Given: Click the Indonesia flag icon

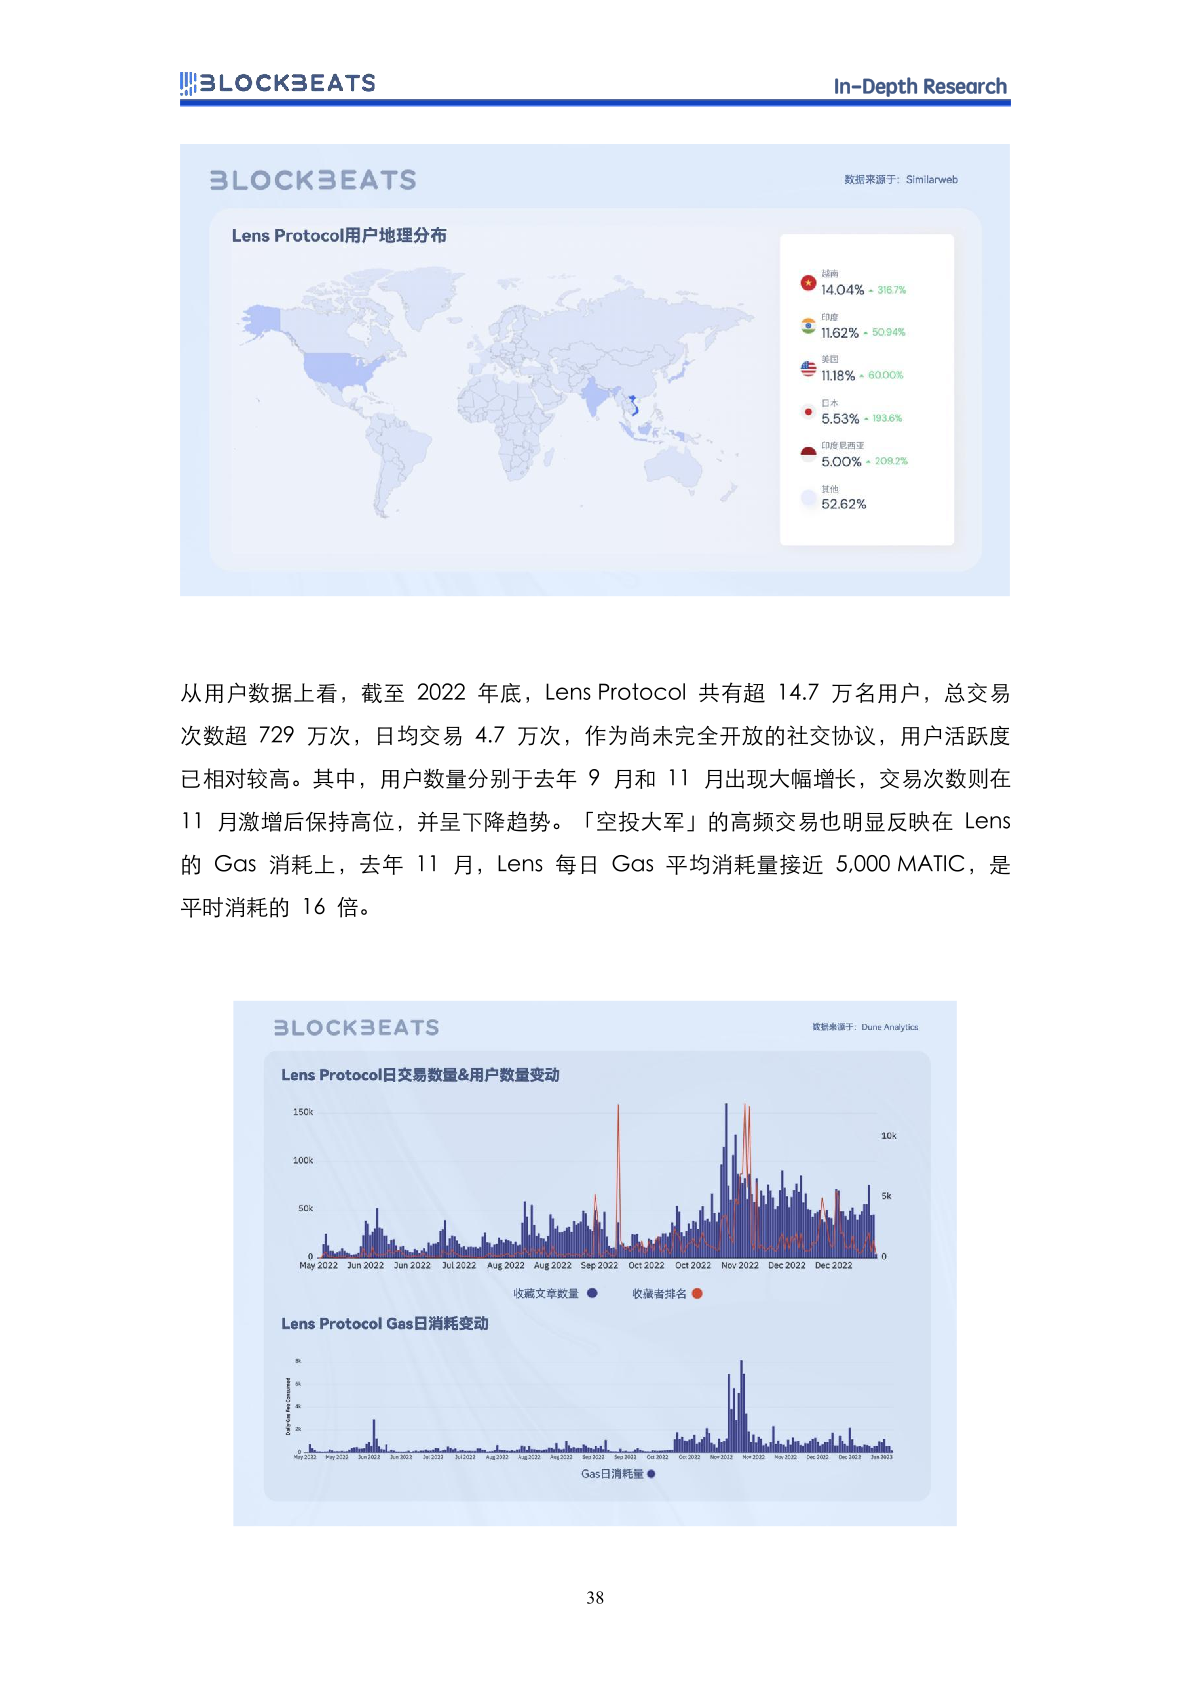Looking at the screenshot, I should coord(808,454).
